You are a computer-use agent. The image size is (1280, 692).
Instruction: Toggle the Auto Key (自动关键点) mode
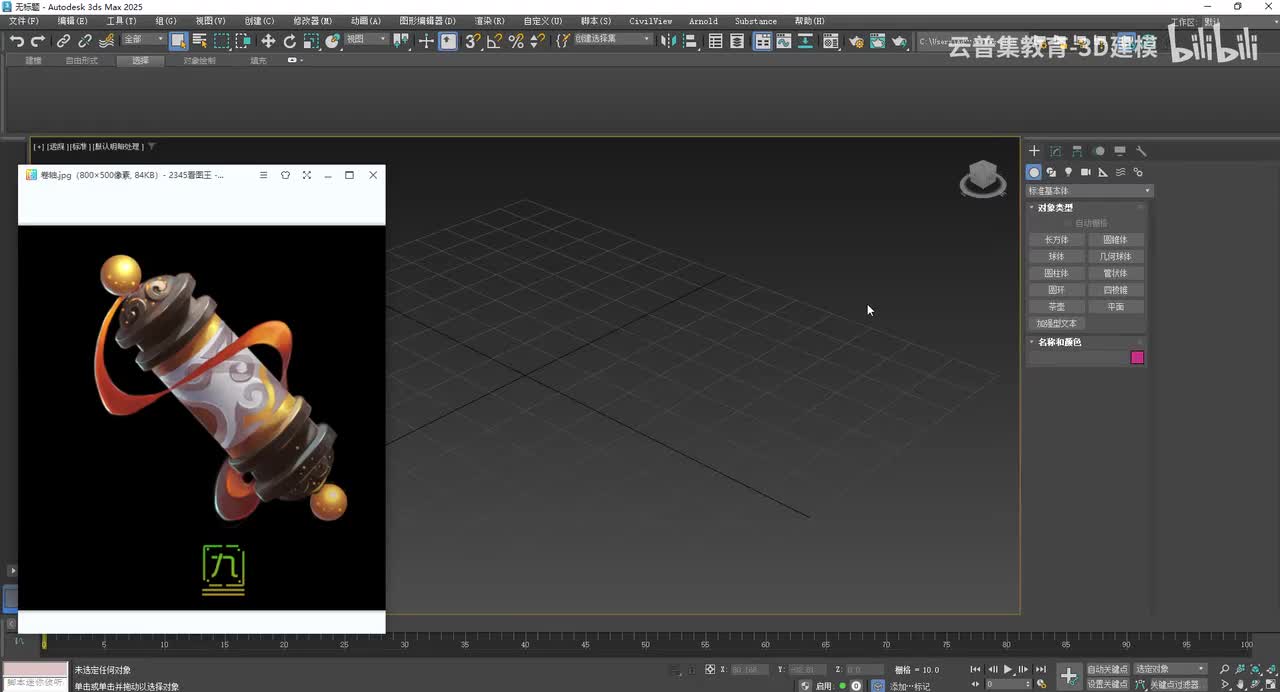pos(1107,669)
